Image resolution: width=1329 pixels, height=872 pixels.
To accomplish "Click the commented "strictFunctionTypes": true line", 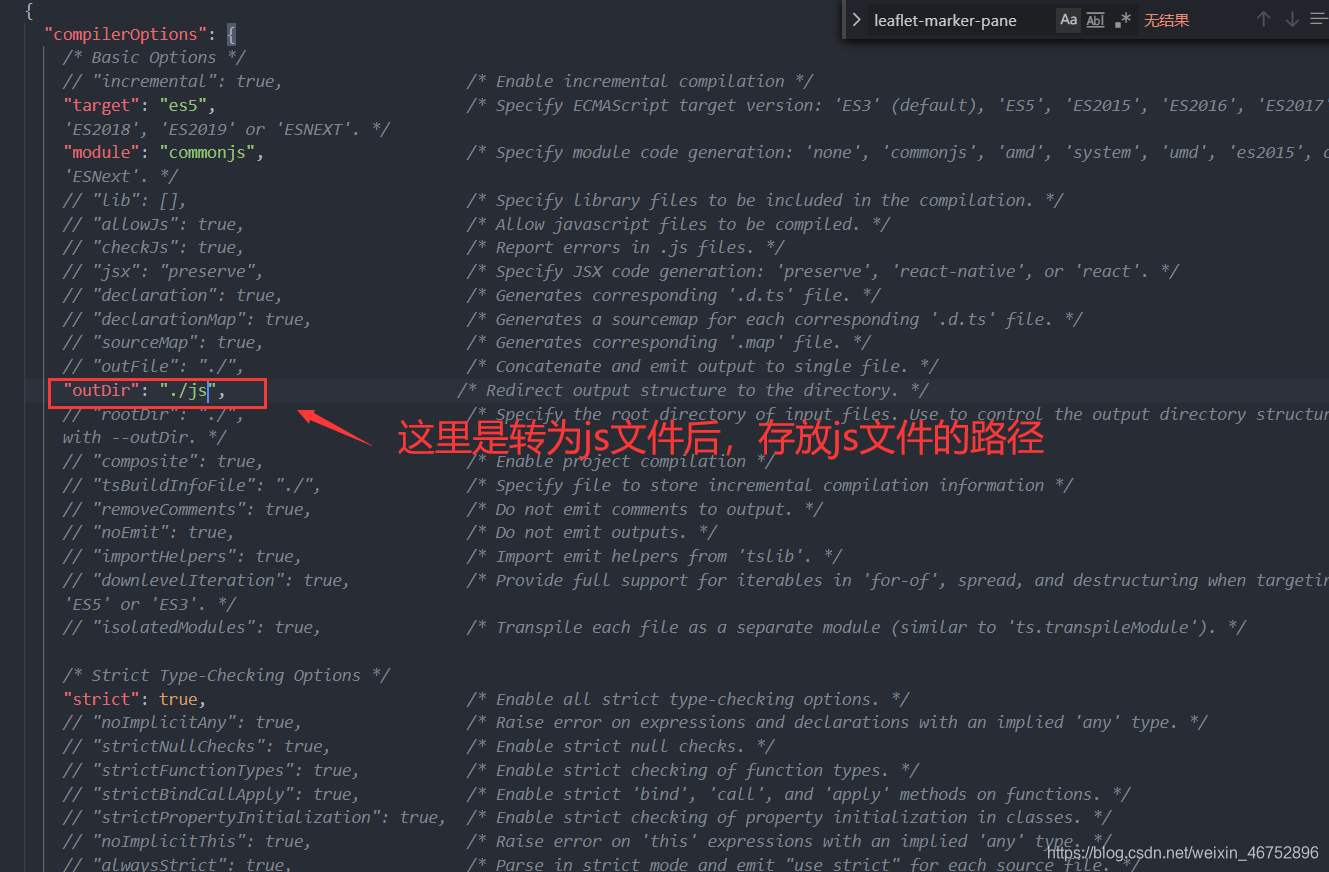I will (211, 770).
